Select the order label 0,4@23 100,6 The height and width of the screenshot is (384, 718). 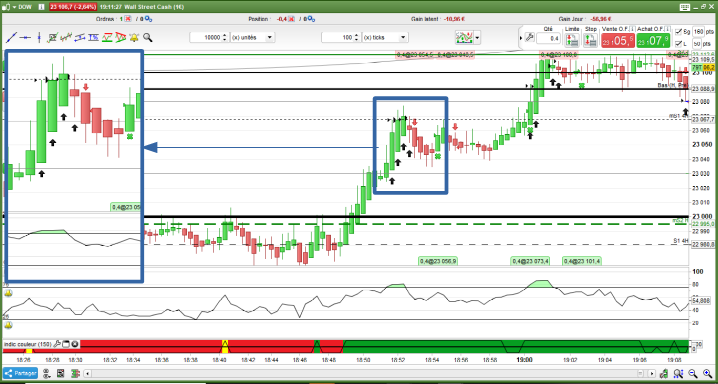pos(559,55)
